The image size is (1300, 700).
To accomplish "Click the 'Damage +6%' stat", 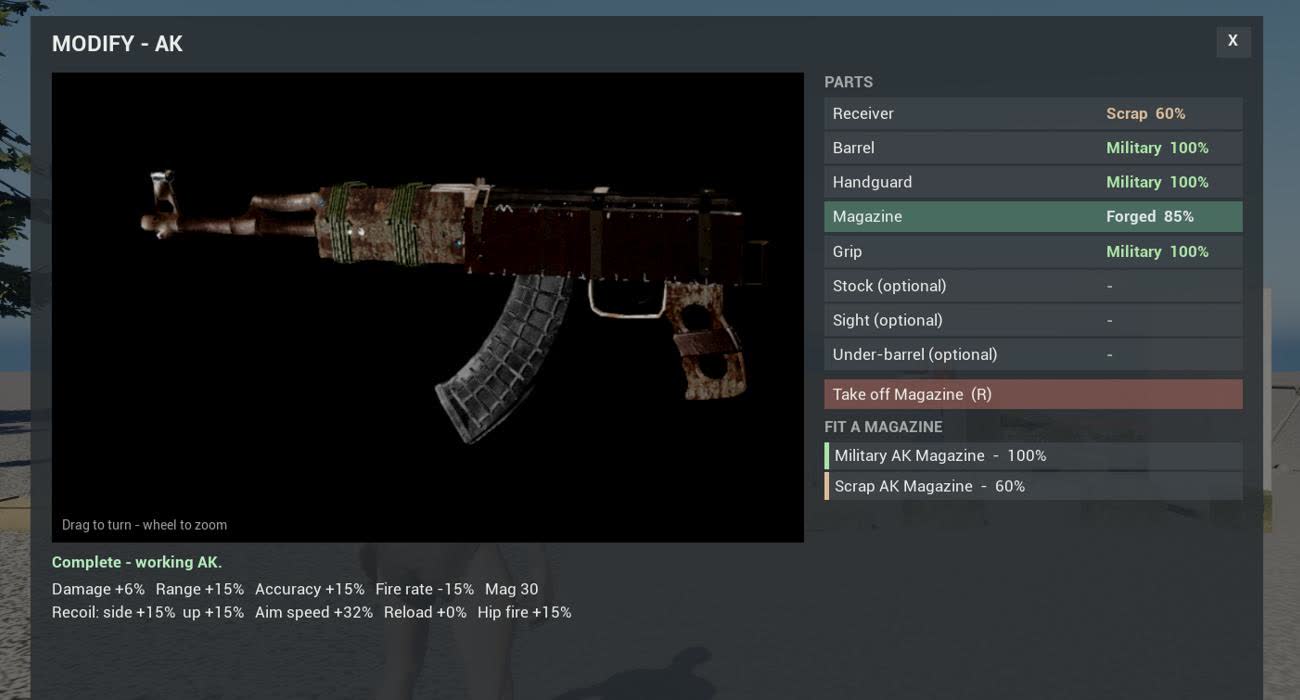I will (98, 589).
